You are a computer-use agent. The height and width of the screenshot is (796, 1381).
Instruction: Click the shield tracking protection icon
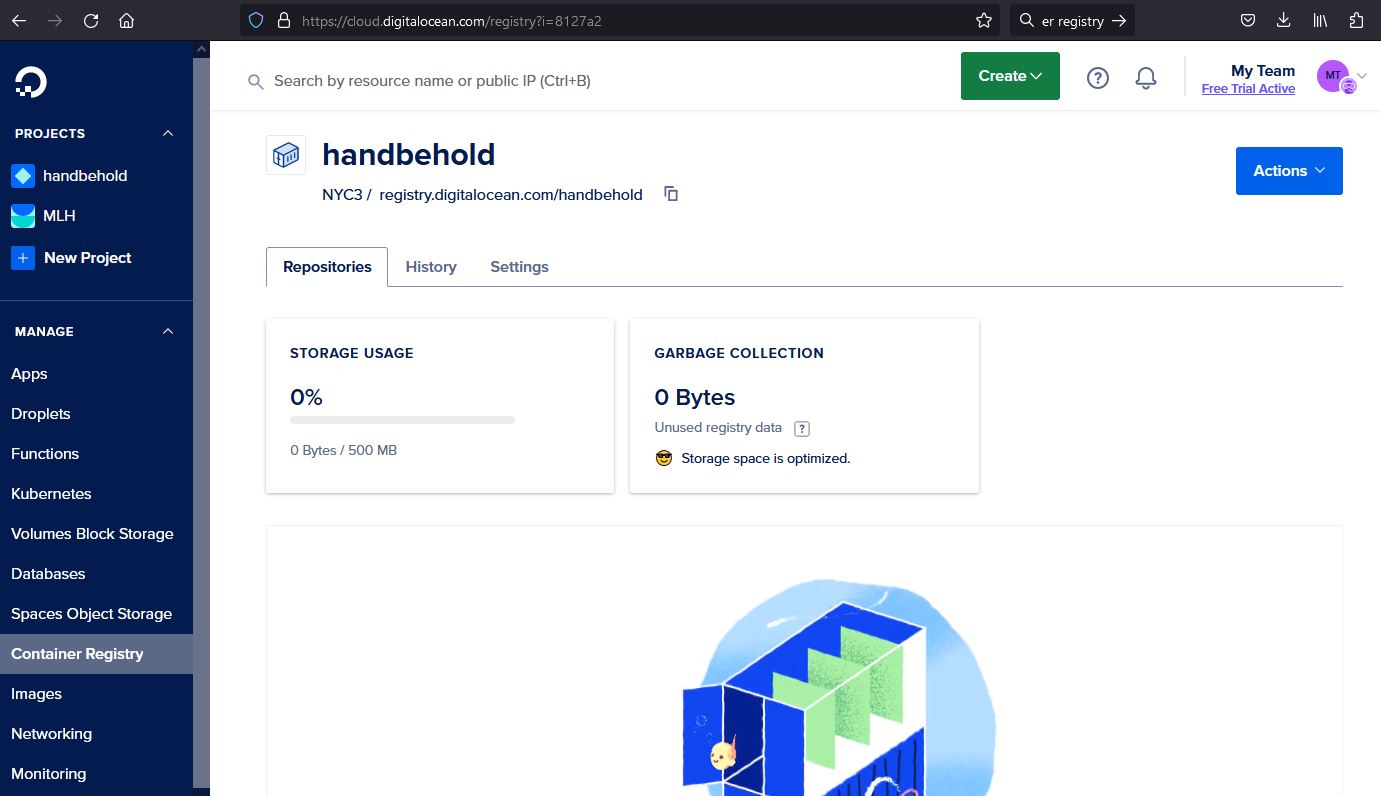click(x=256, y=20)
